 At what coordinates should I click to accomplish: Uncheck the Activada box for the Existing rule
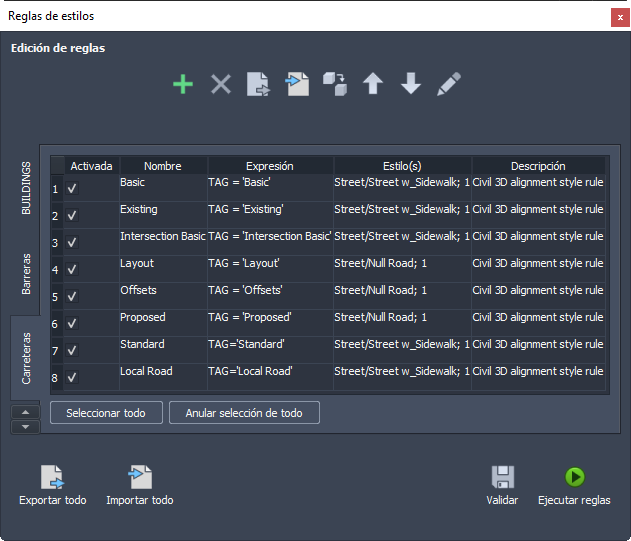(x=72, y=215)
